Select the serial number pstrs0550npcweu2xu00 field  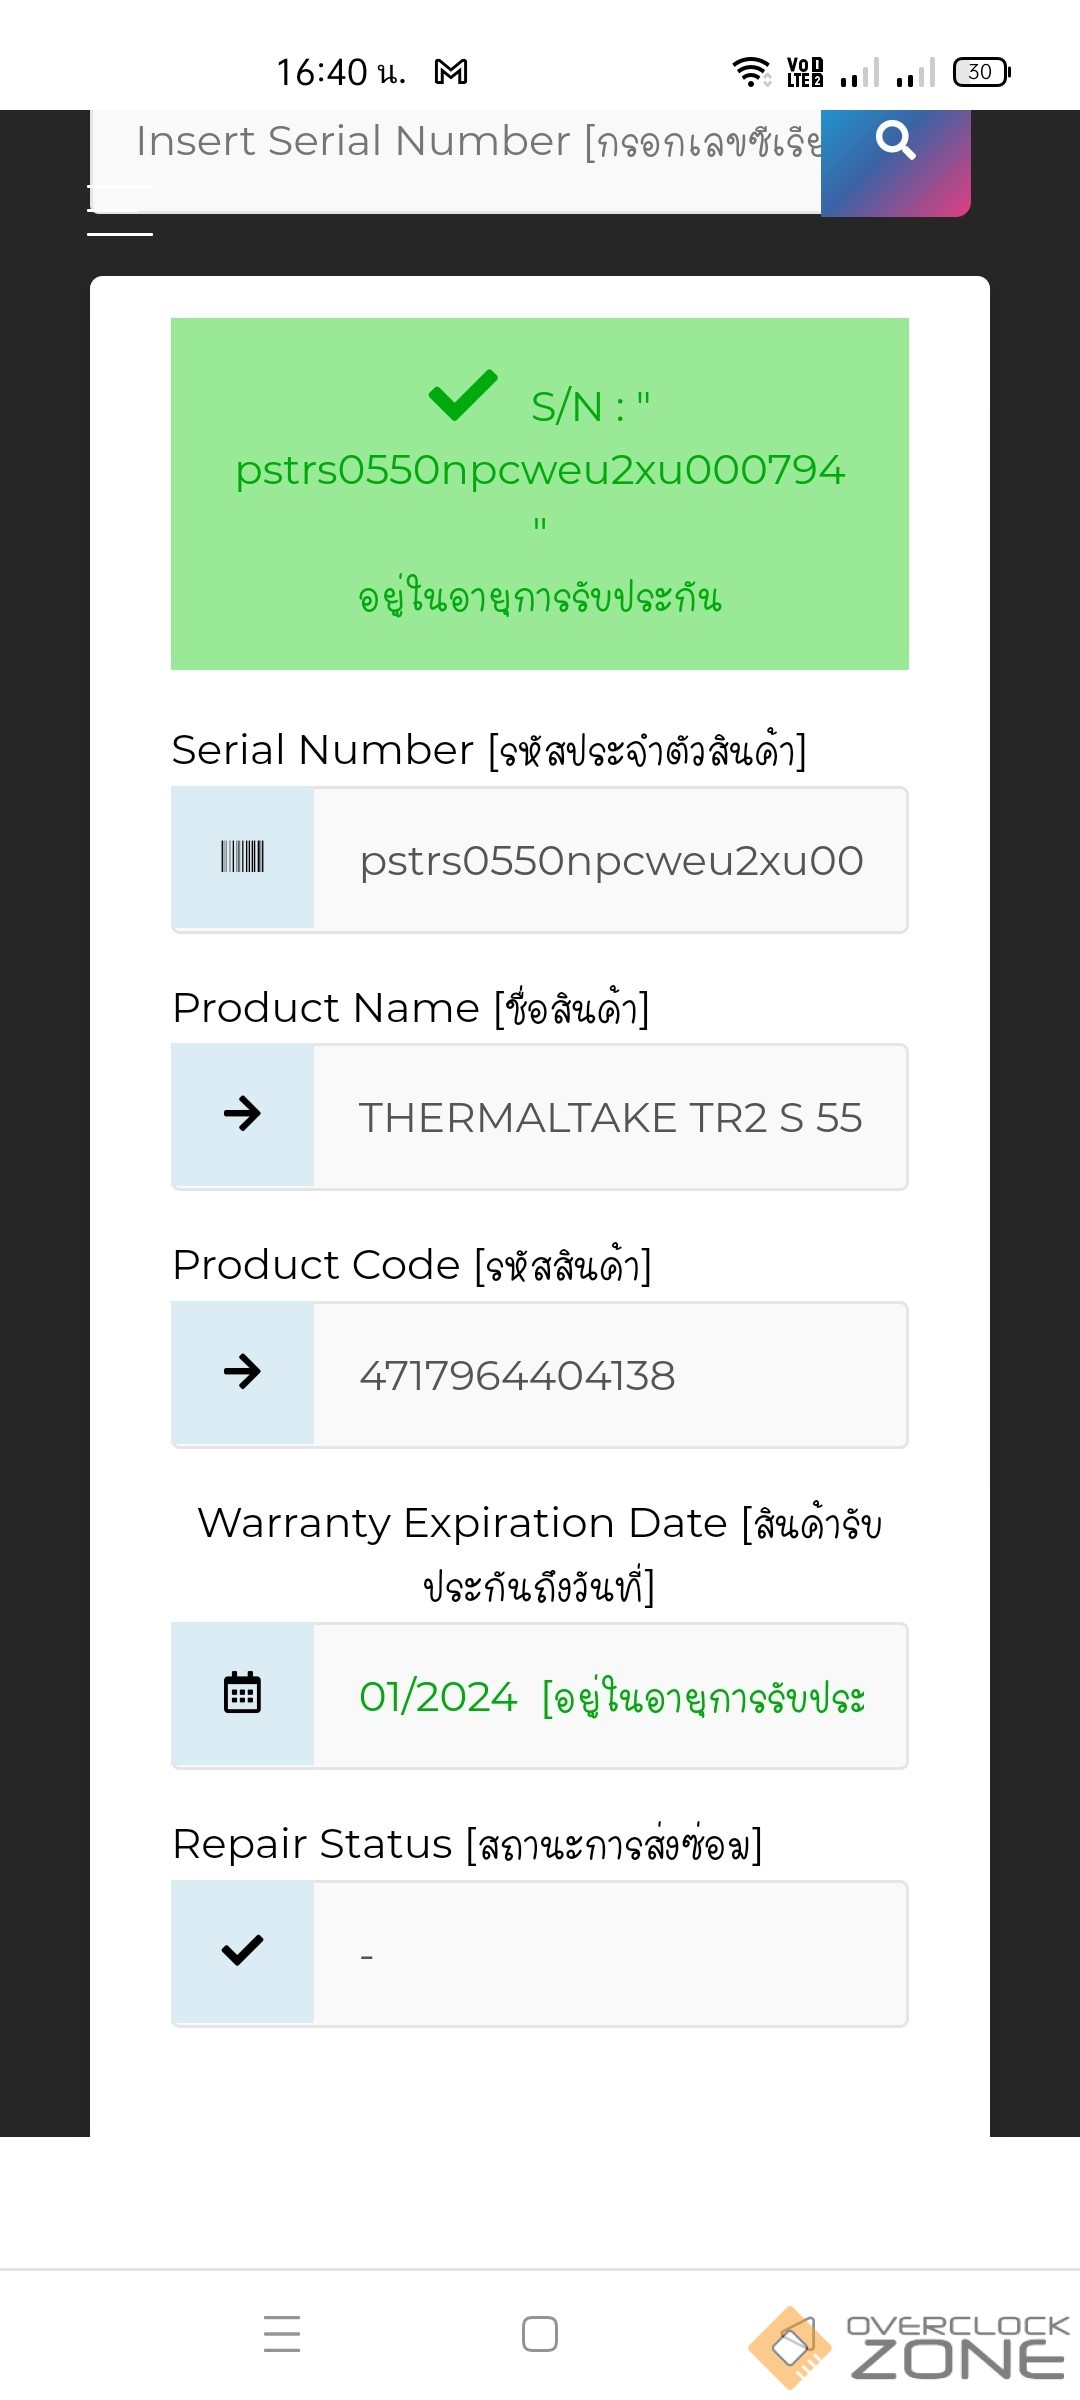[610, 860]
